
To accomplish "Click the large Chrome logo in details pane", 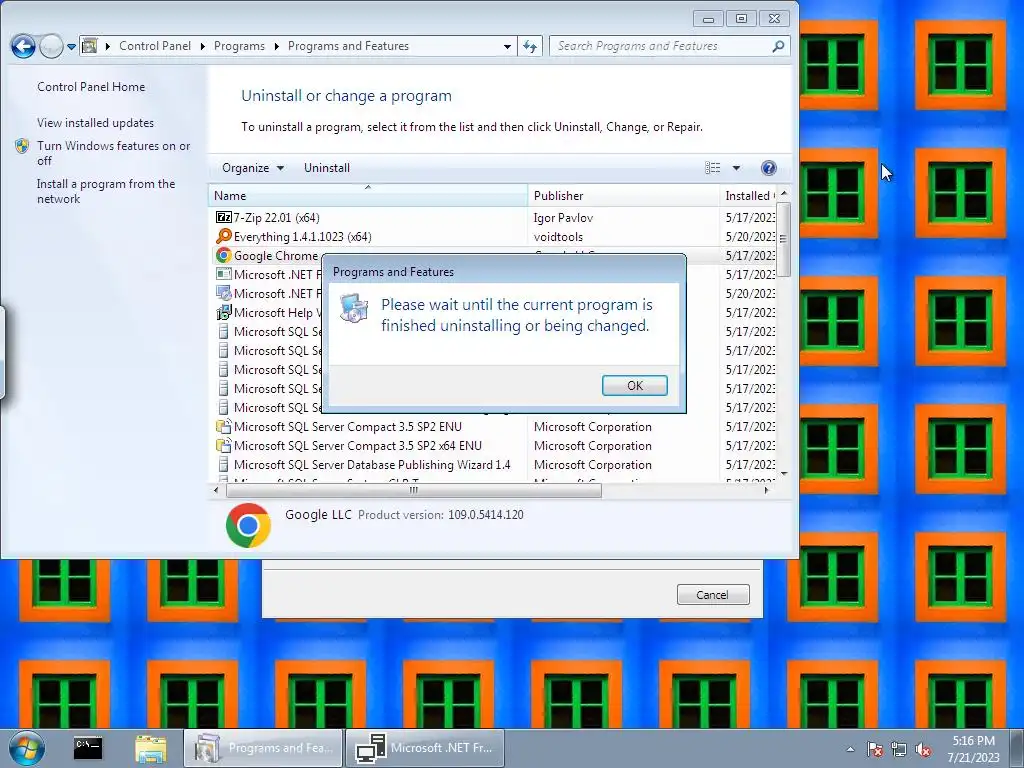I will (248, 525).
